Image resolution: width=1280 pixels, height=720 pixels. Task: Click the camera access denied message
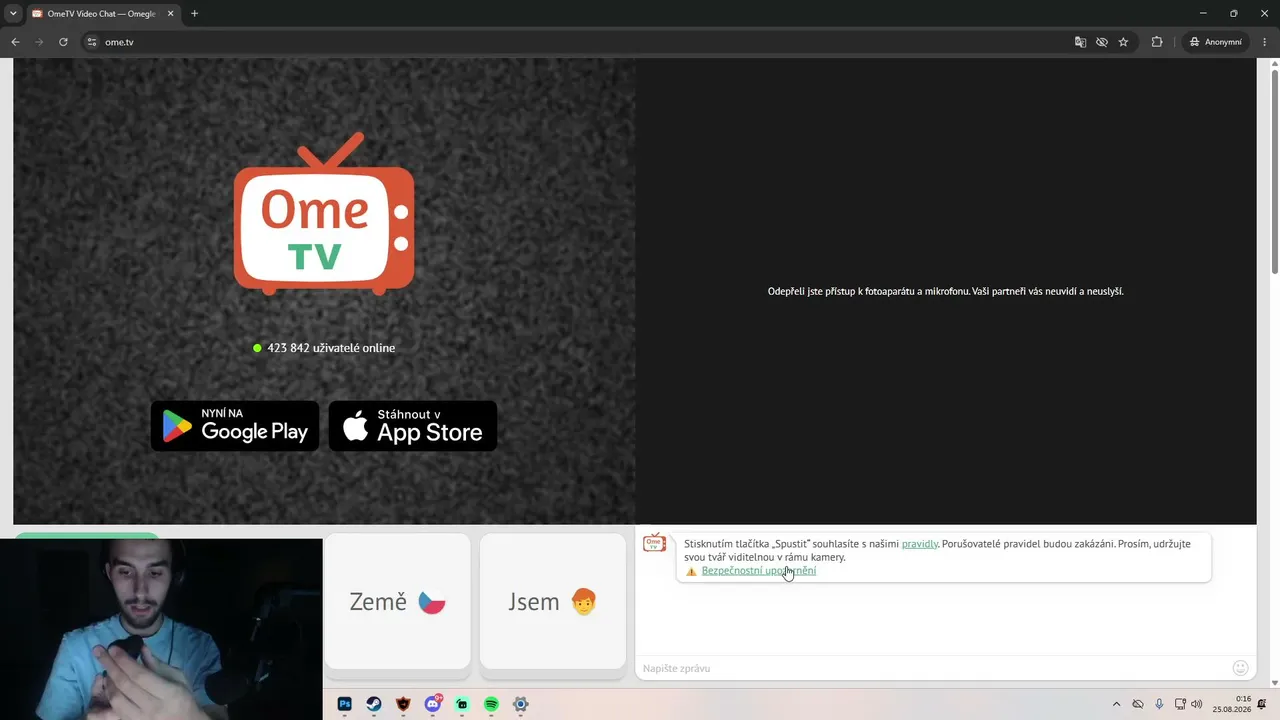946,291
